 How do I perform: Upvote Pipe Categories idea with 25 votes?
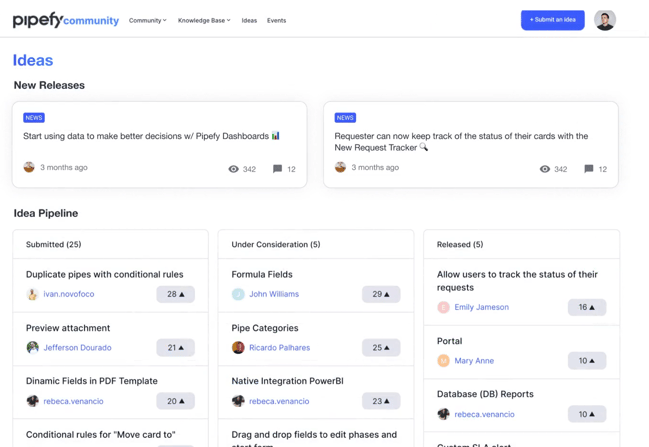[x=381, y=347]
